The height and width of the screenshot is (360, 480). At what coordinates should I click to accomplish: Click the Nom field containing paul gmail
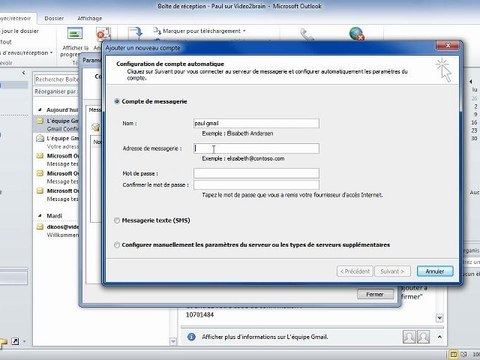[x=256, y=123]
